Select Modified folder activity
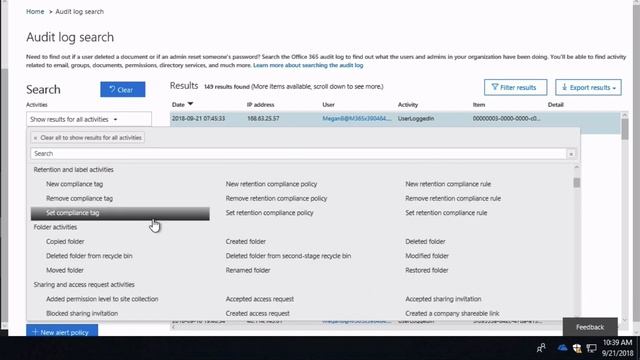Viewport: 640px width, 360px height. pos(427,256)
